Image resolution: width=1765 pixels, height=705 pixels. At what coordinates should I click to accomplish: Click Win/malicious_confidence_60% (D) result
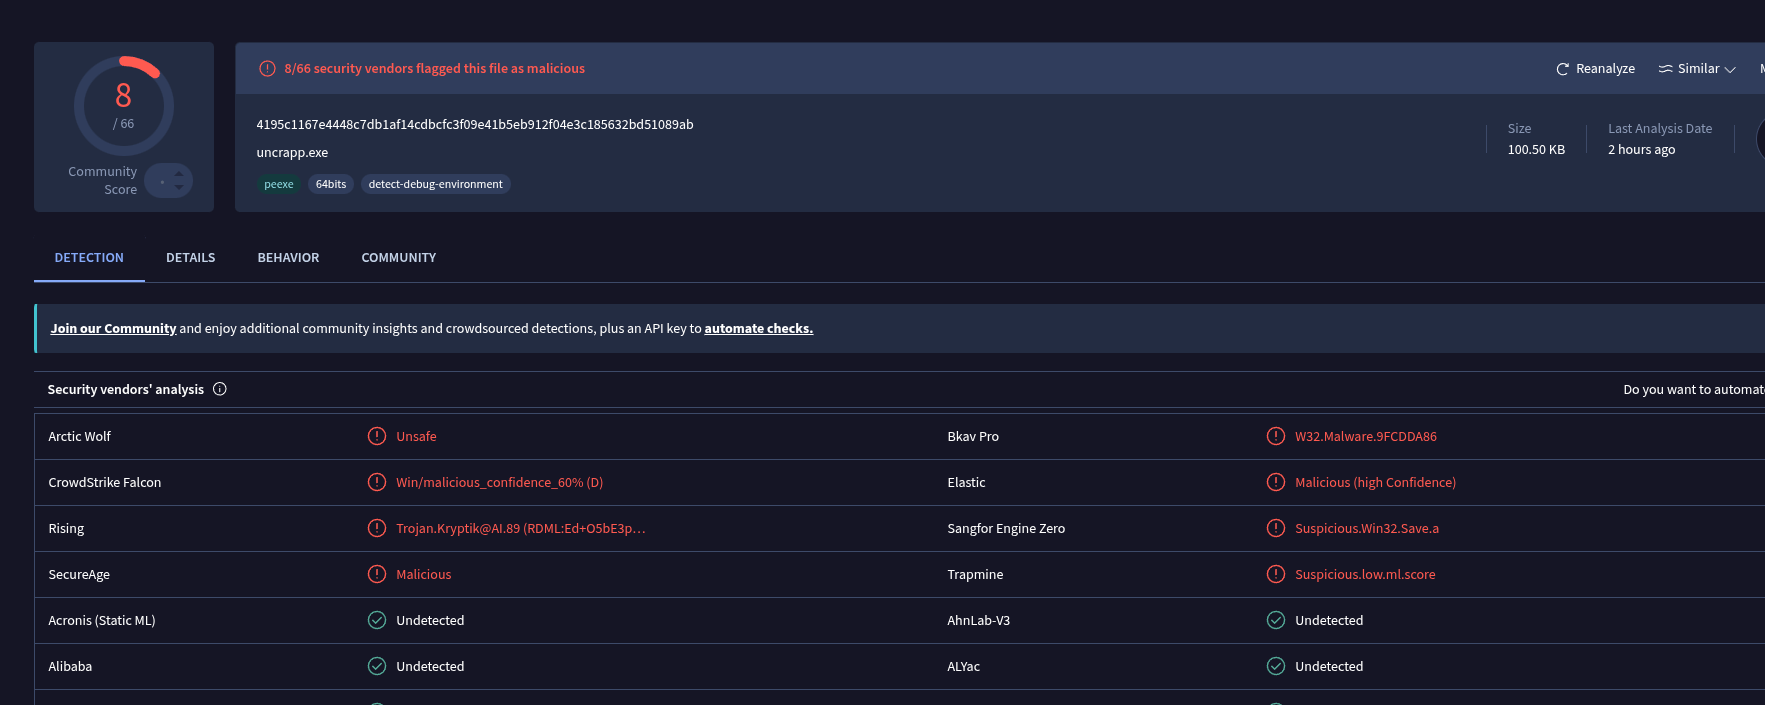click(x=499, y=483)
